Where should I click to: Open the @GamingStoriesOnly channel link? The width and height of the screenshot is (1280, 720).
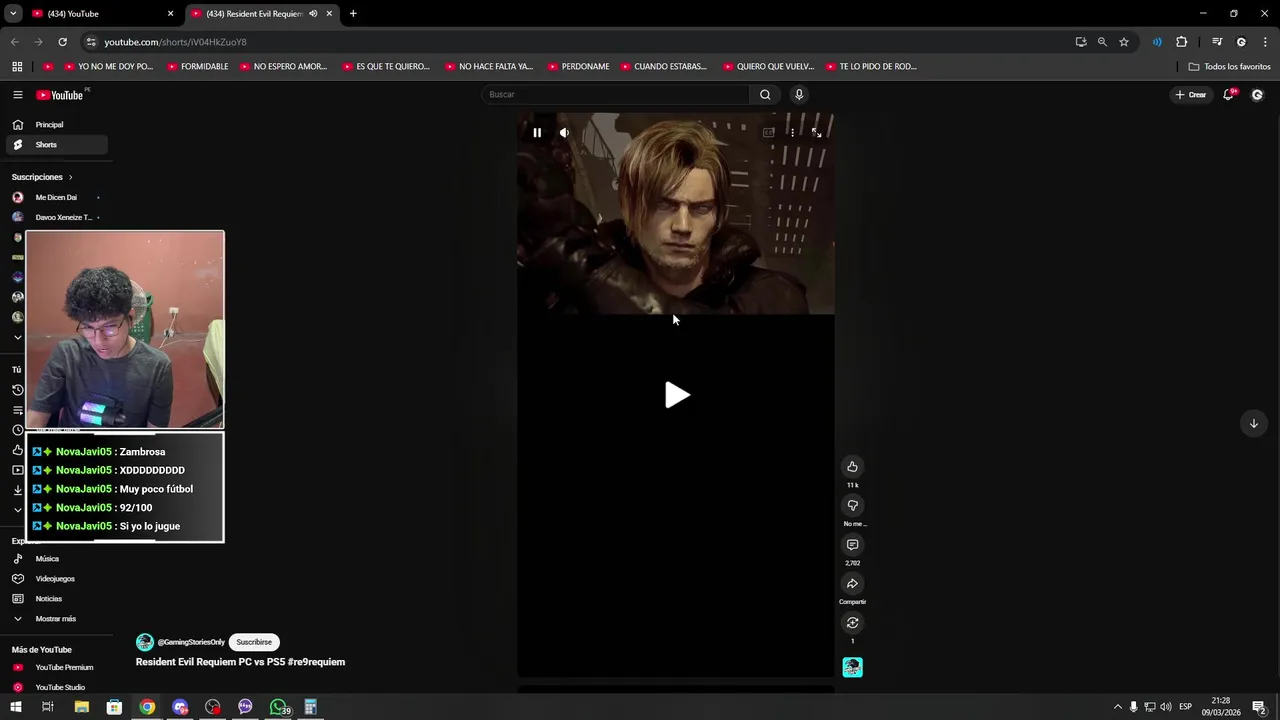[191, 642]
